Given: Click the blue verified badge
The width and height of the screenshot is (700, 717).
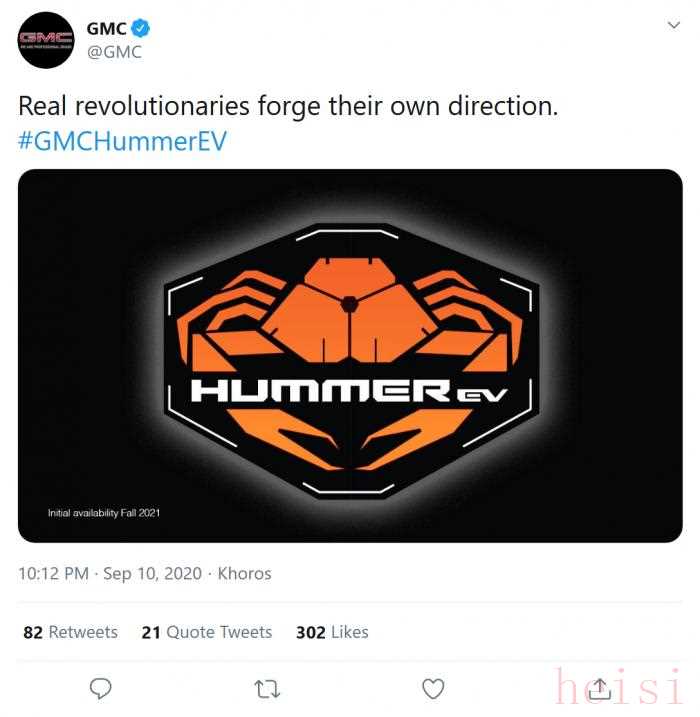Looking at the screenshot, I should pos(140,28).
